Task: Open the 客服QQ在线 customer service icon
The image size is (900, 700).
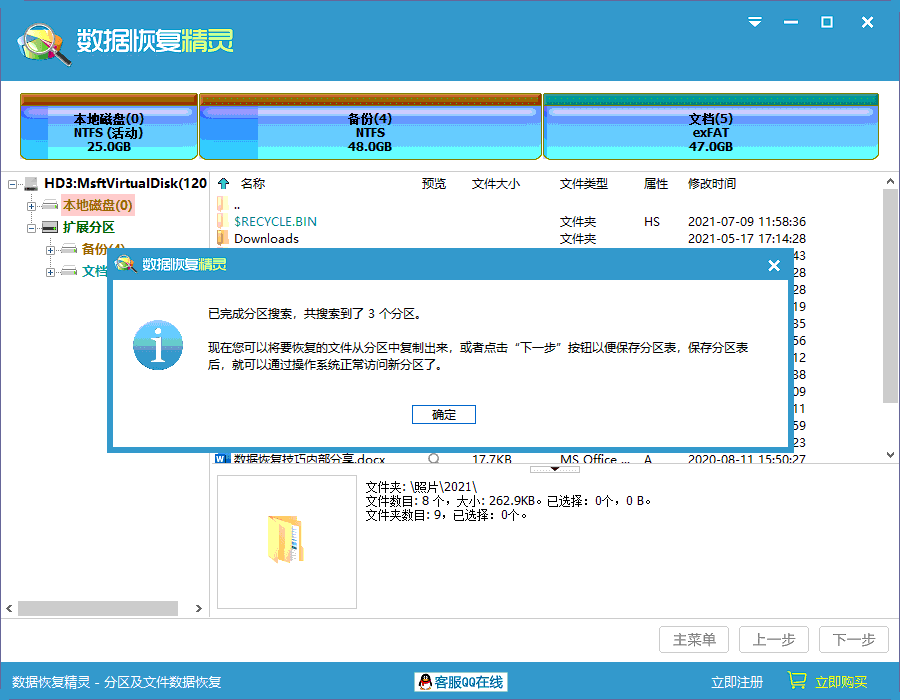Action: coord(425,681)
